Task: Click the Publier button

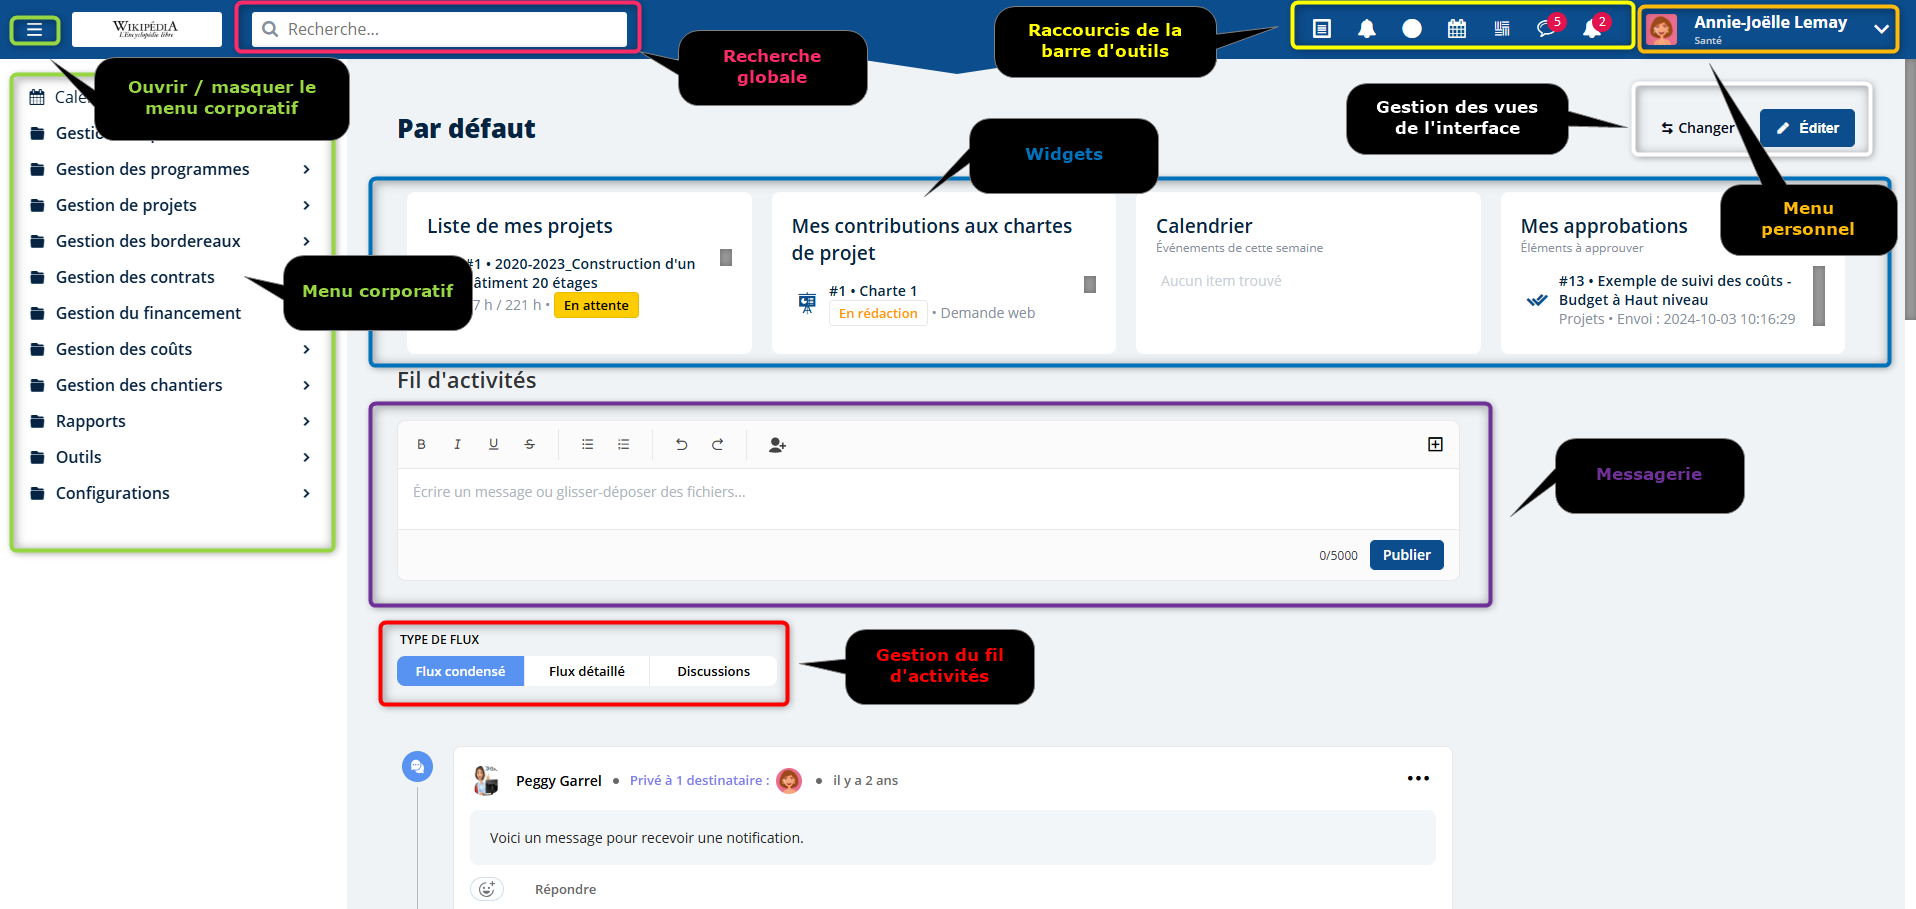Action: pos(1406,555)
